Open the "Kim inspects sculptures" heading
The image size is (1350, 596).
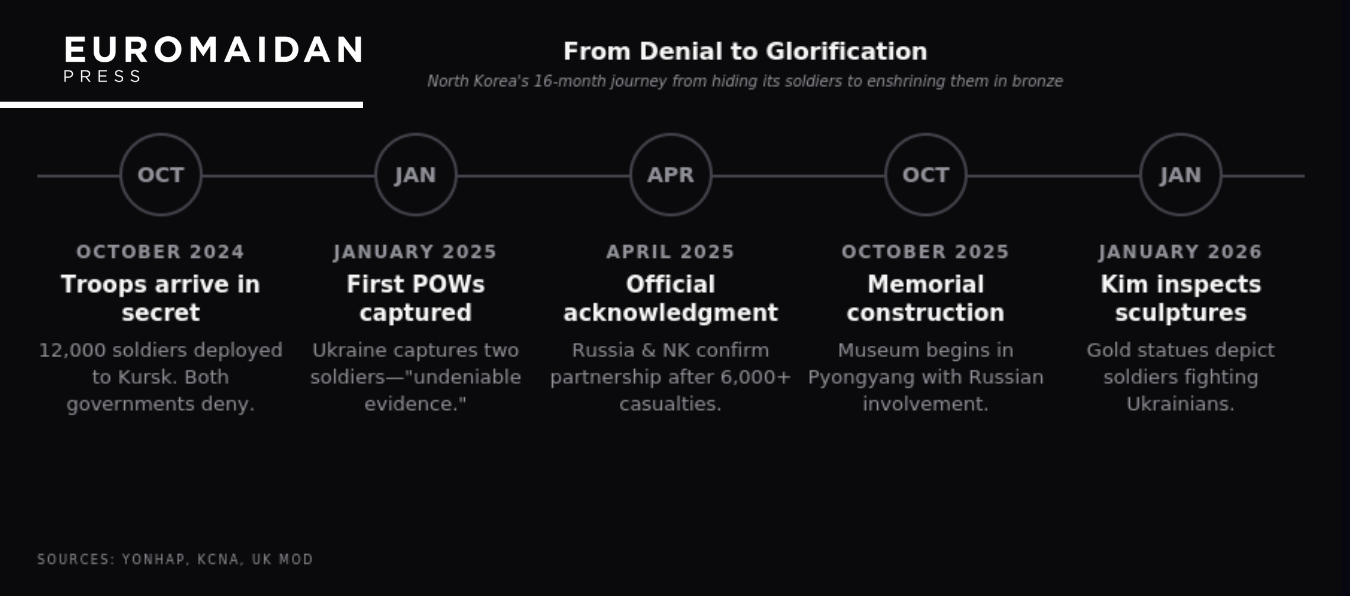pyautogui.click(x=1180, y=298)
